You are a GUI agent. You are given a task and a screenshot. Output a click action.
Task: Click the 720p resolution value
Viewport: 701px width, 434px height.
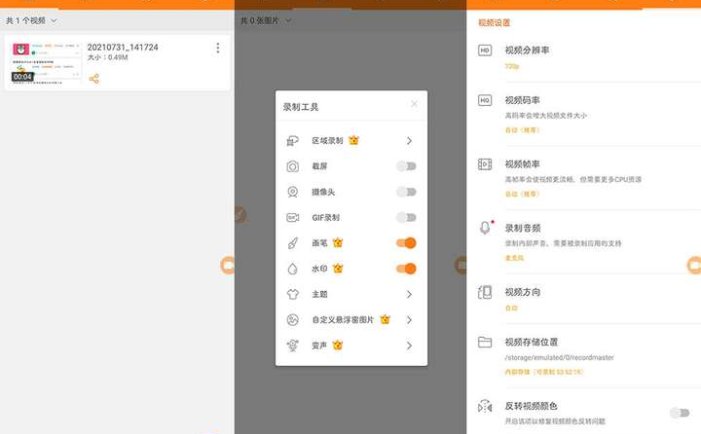[512, 66]
